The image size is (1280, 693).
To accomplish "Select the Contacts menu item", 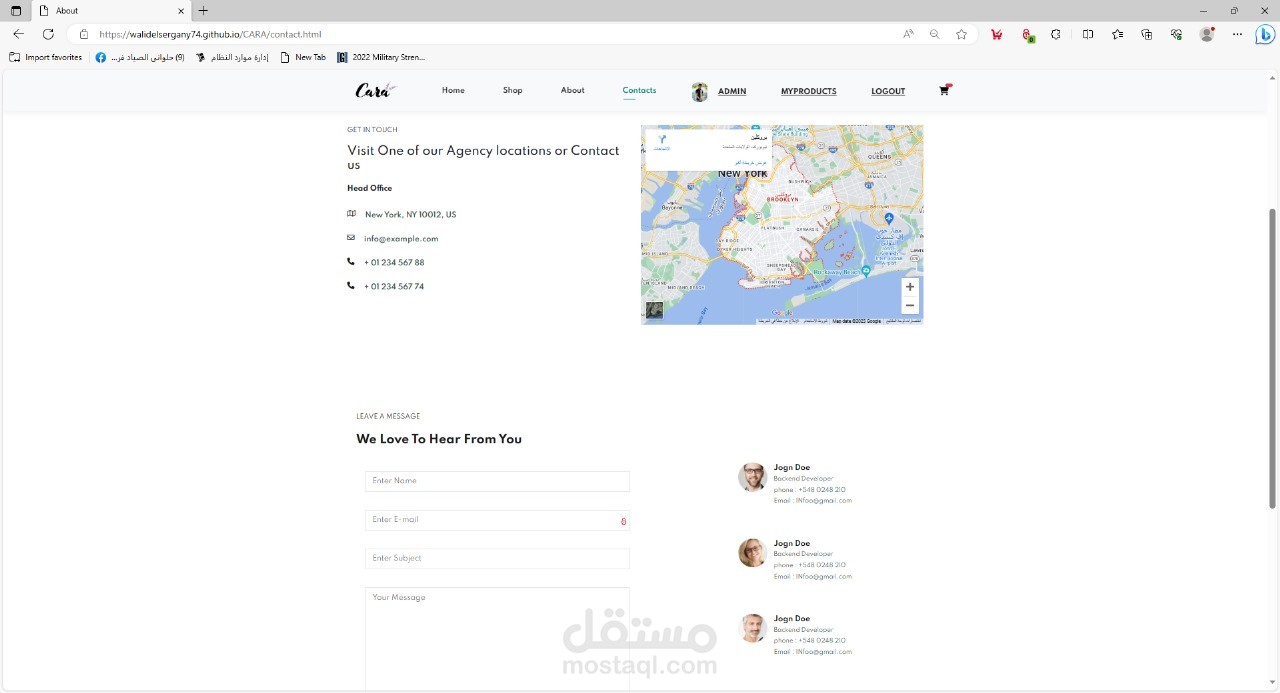I will 639,90.
